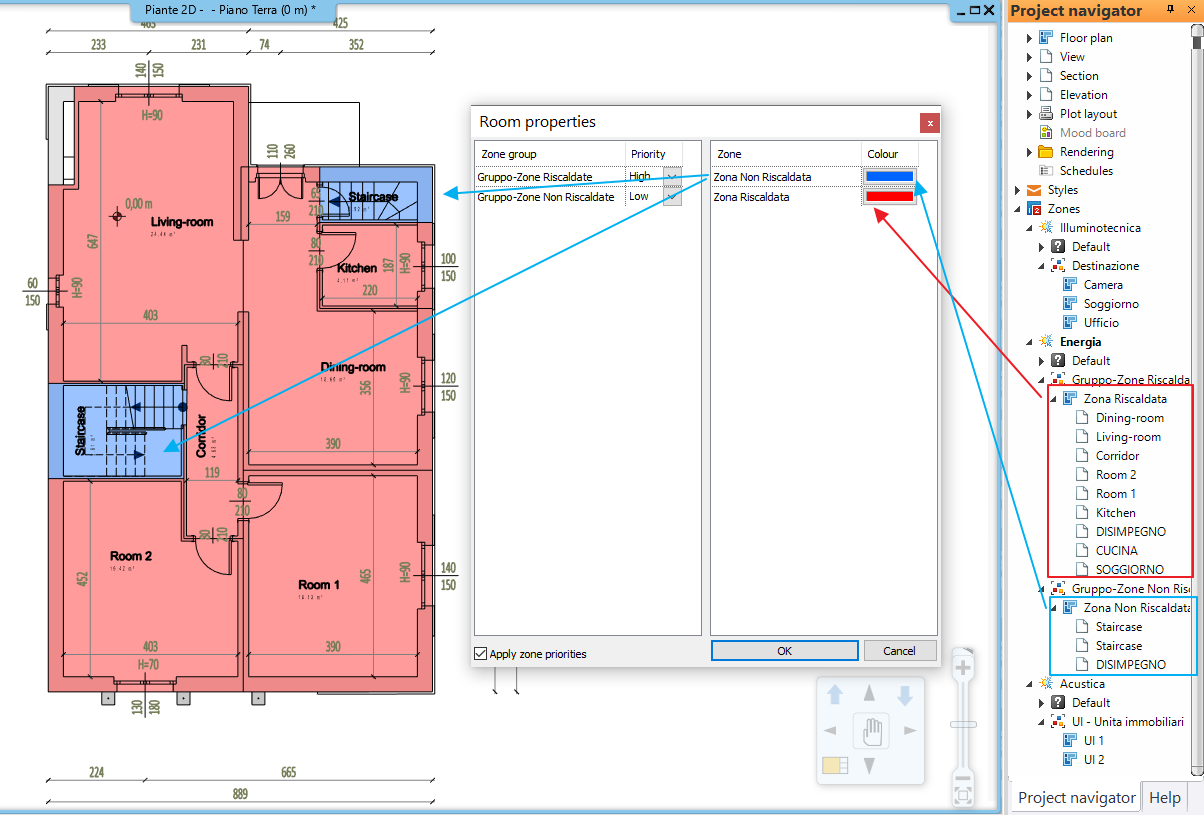Select the Plot layout printer icon
The width and height of the screenshot is (1204, 815).
[x=1046, y=114]
